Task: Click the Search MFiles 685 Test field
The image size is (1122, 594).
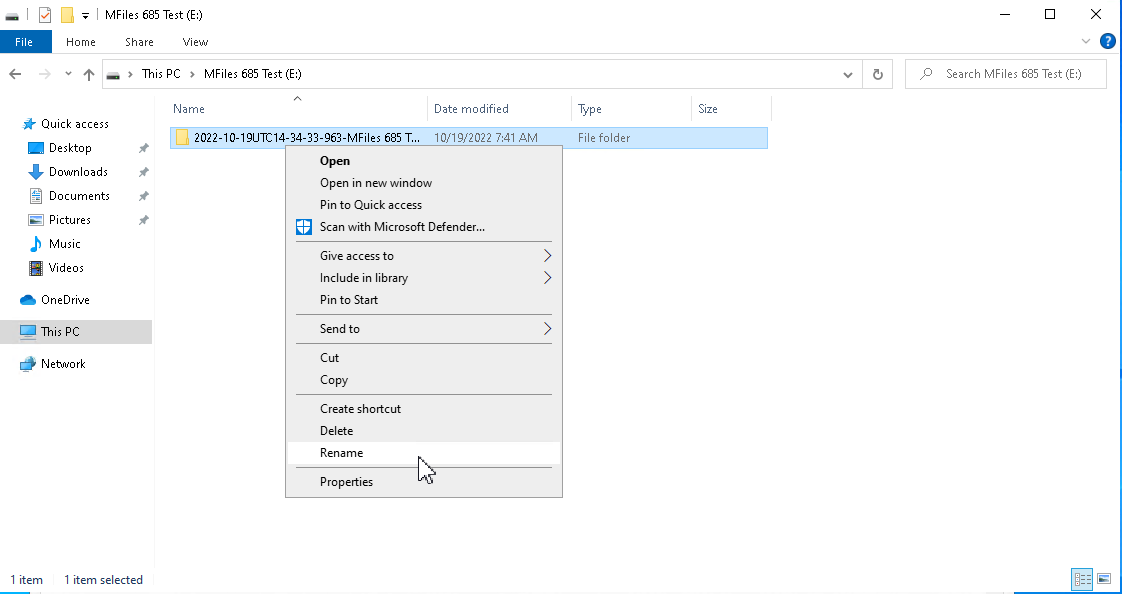Action: pos(1005,74)
